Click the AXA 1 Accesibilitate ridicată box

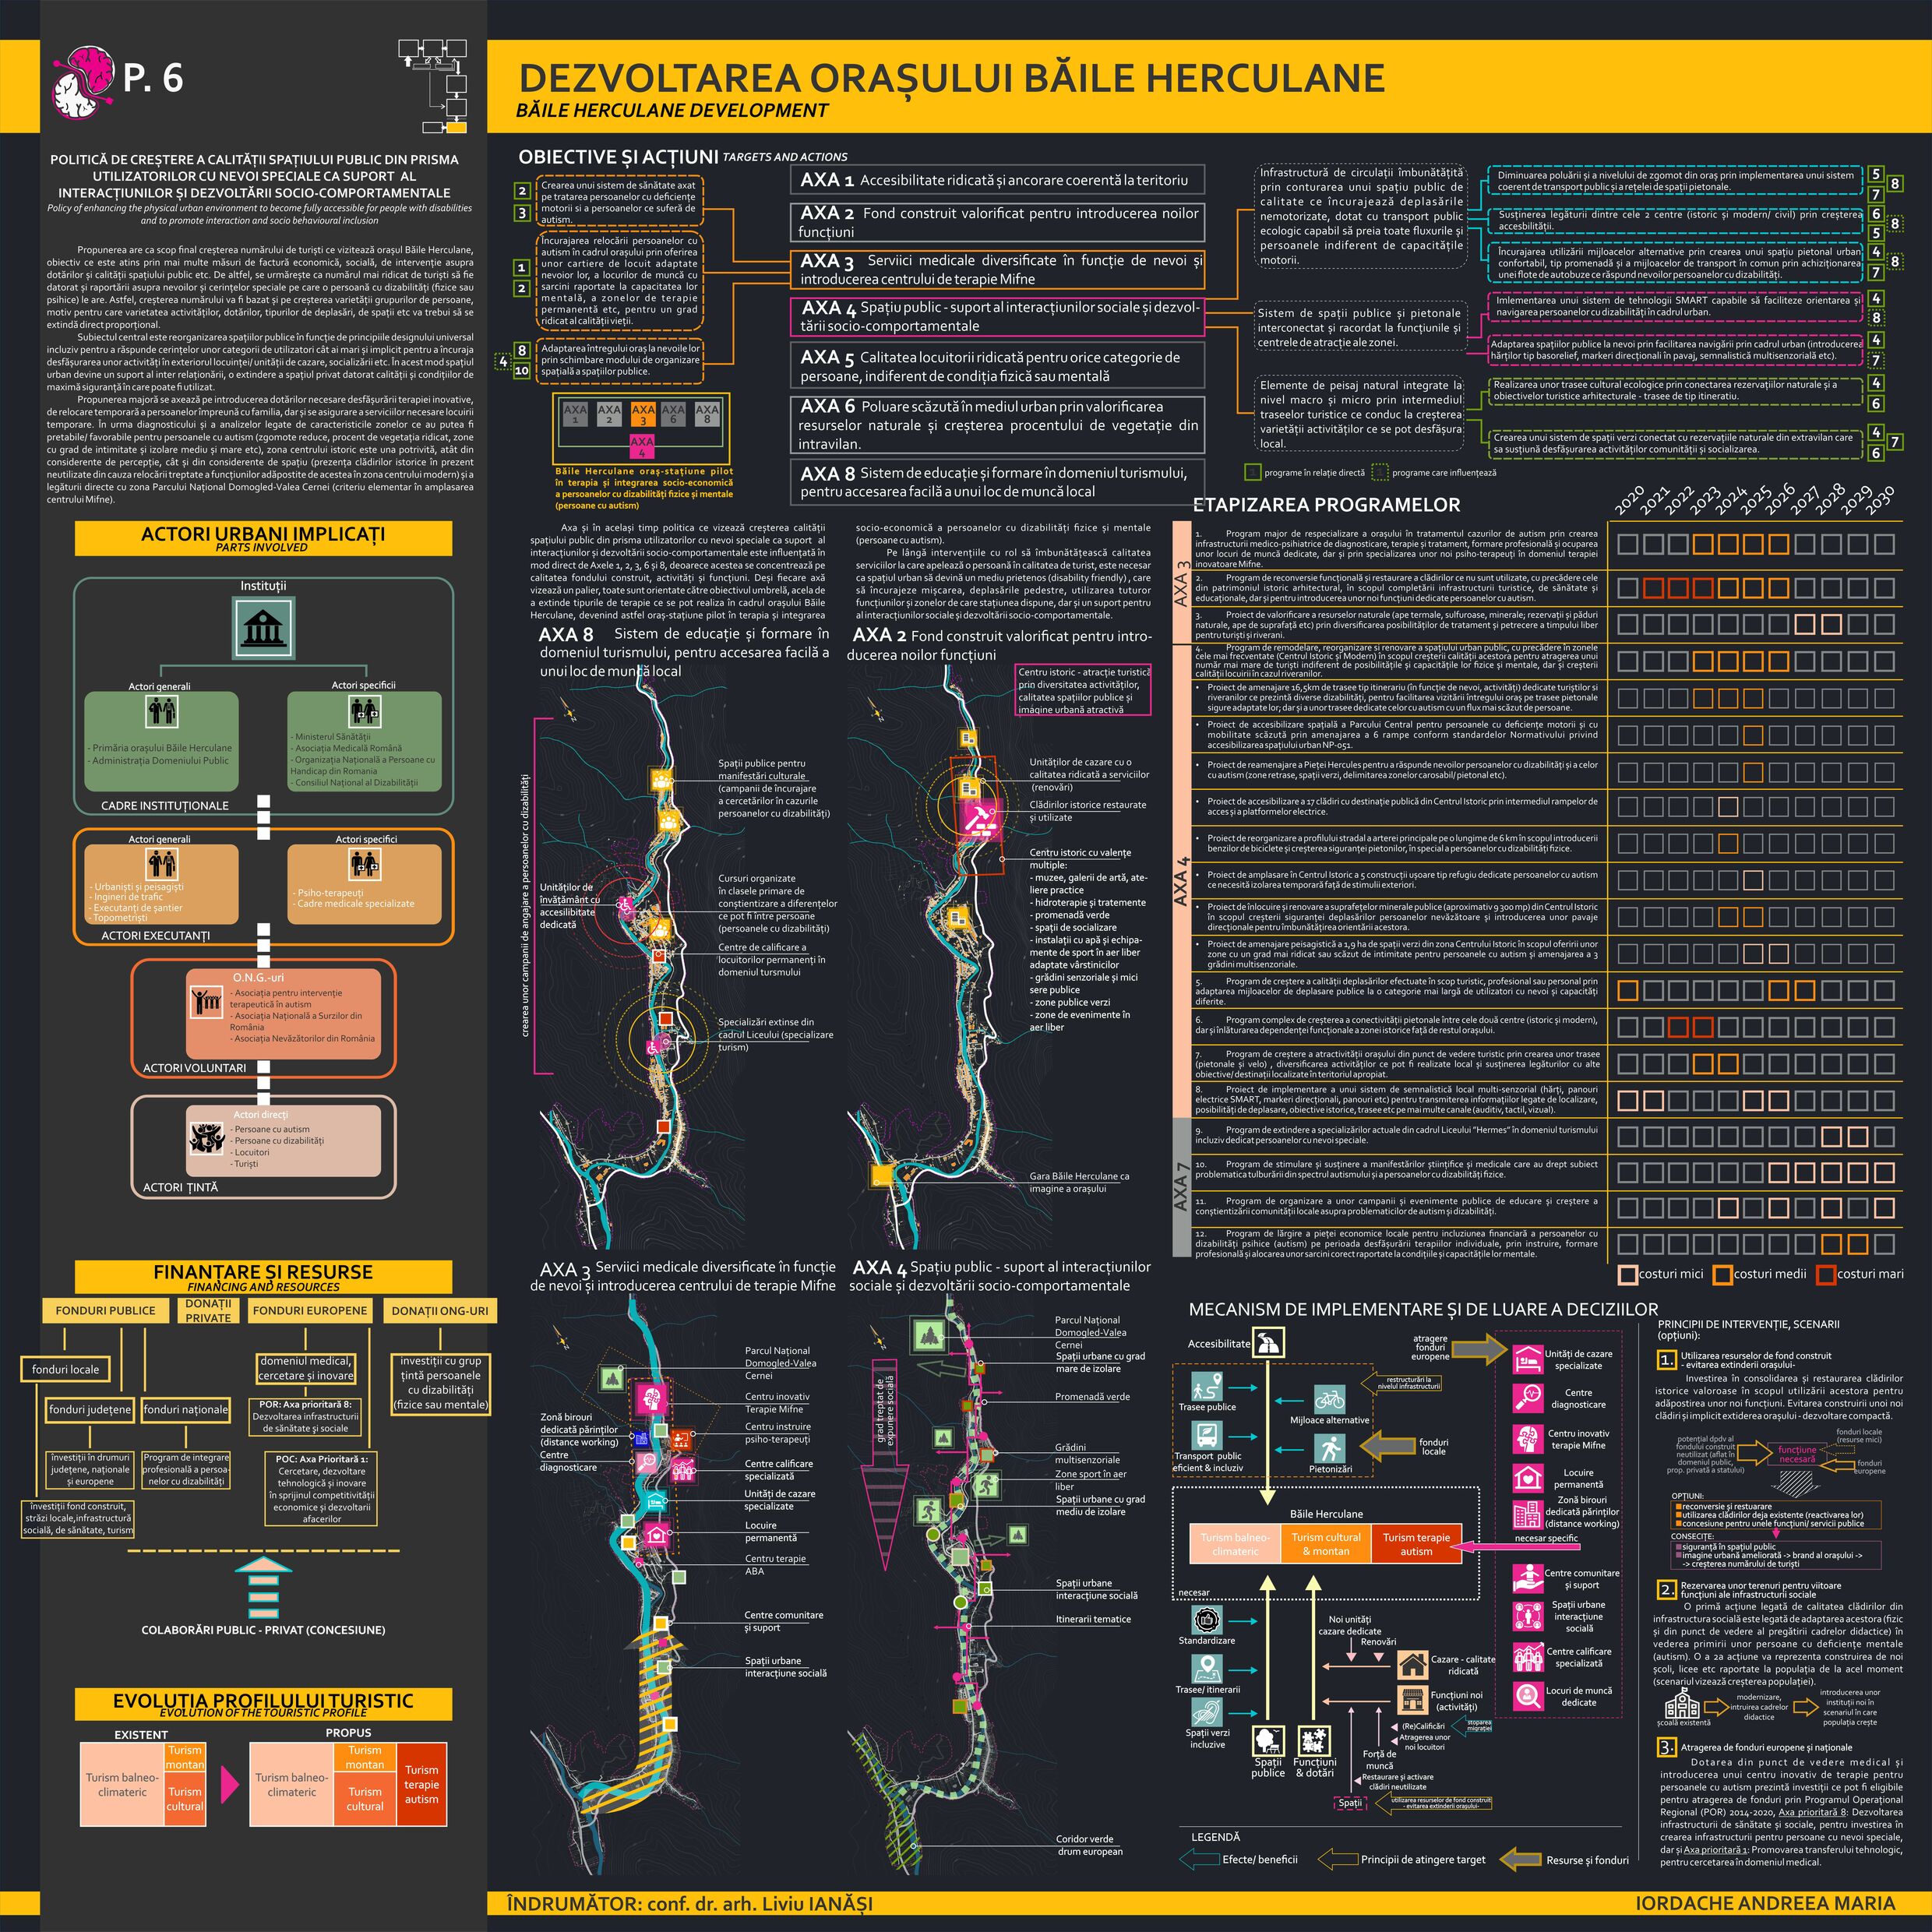coord(998,180)
